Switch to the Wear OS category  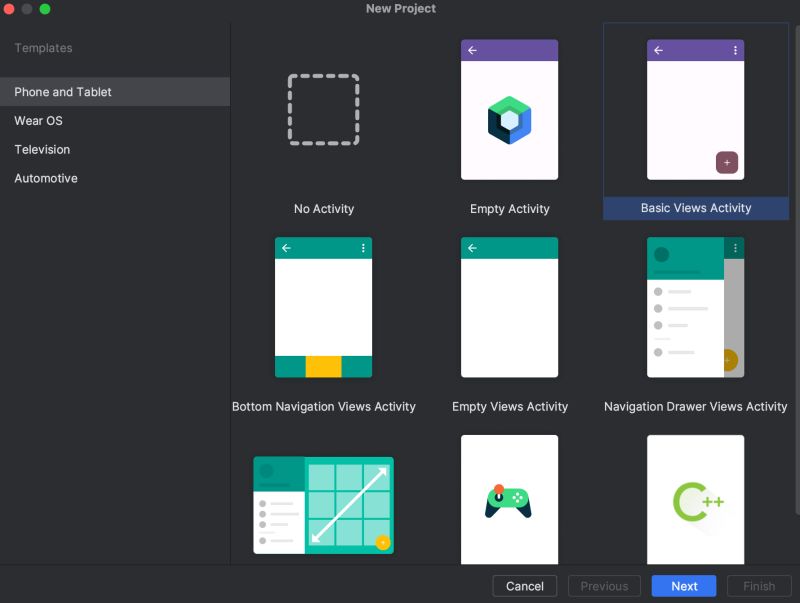coord(115,121)
